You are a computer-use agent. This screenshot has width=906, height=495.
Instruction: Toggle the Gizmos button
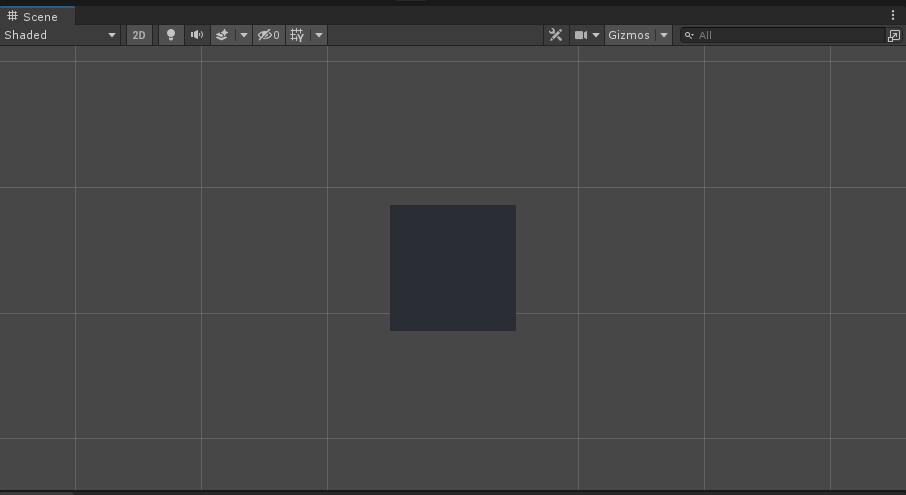[629, 35]
